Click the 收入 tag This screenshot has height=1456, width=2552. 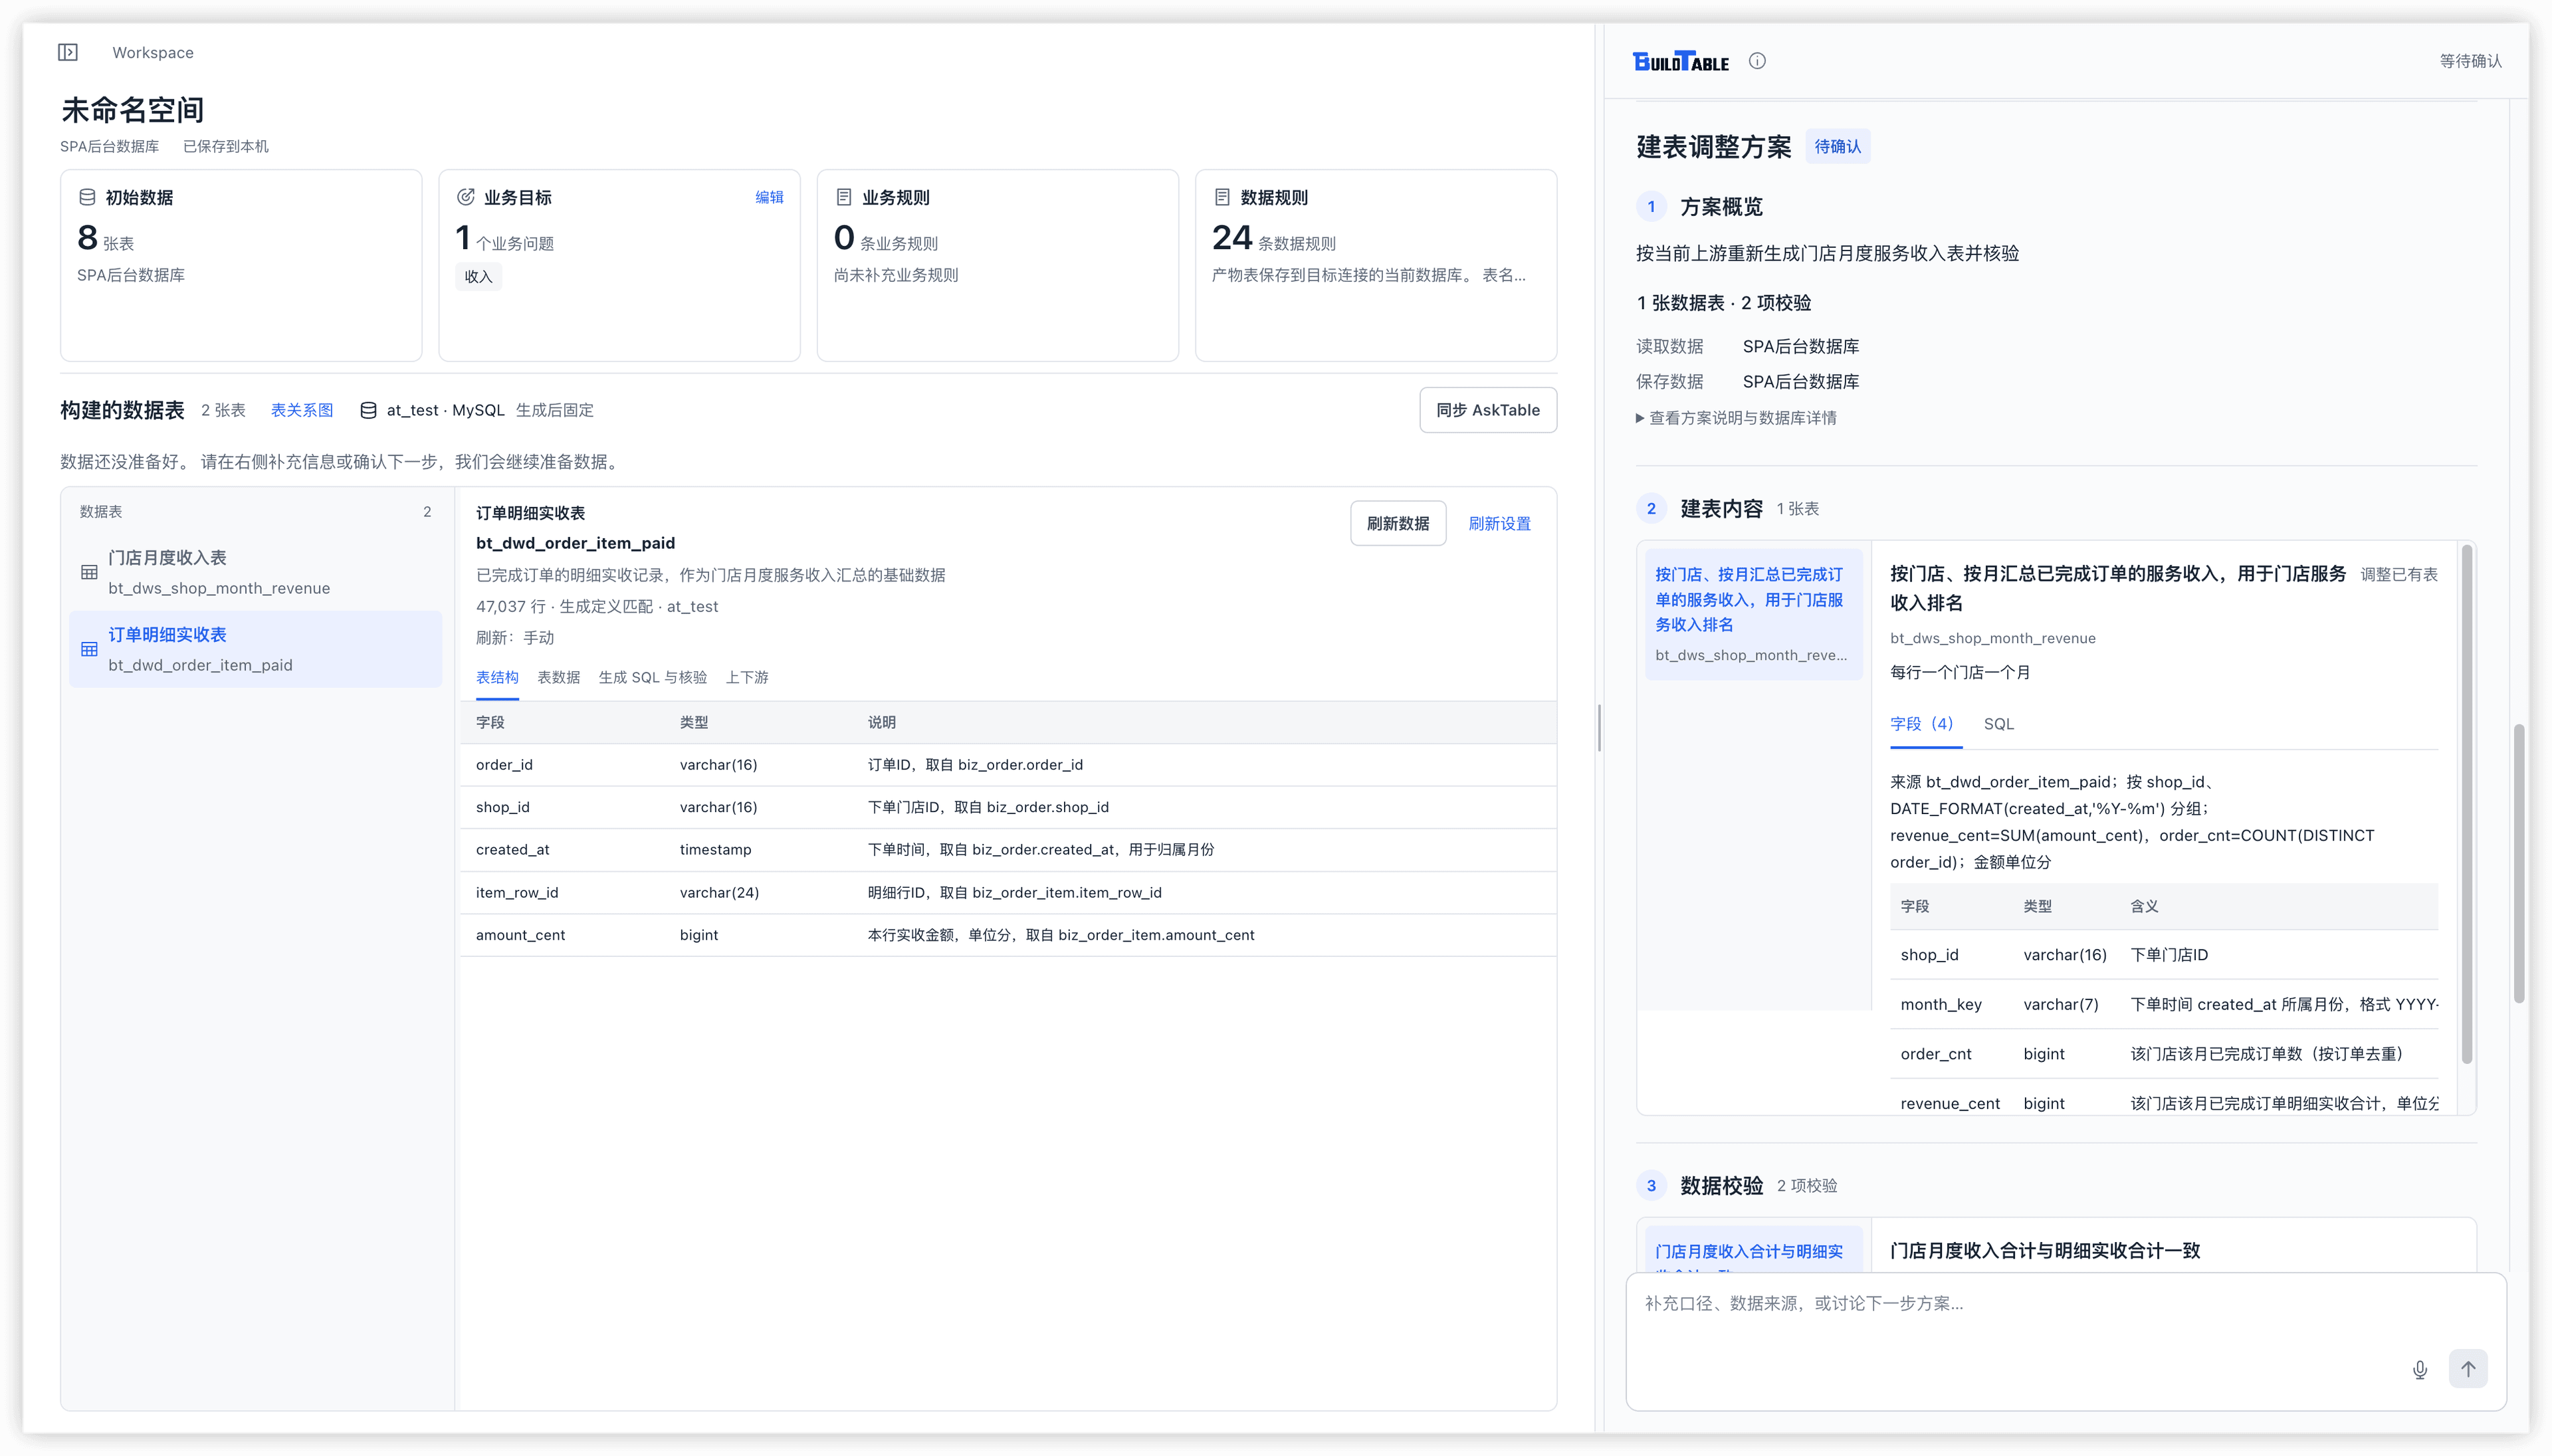click(x=478, y=277)
